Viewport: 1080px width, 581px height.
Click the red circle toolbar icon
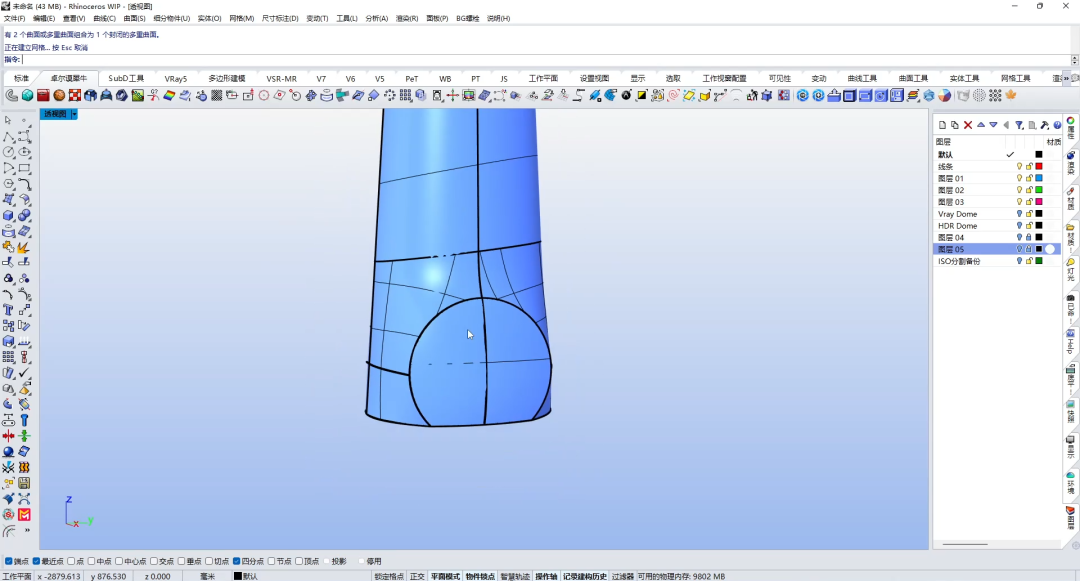tap(264, 95)
